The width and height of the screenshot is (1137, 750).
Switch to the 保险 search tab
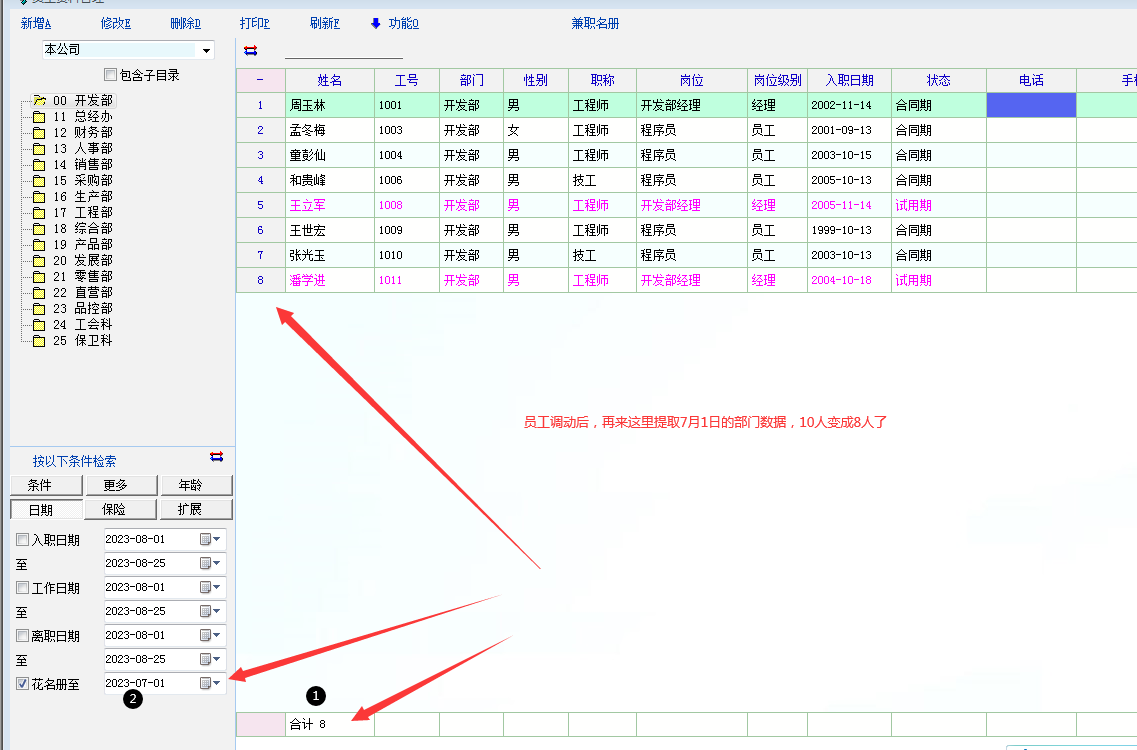(x=113, y=510)
